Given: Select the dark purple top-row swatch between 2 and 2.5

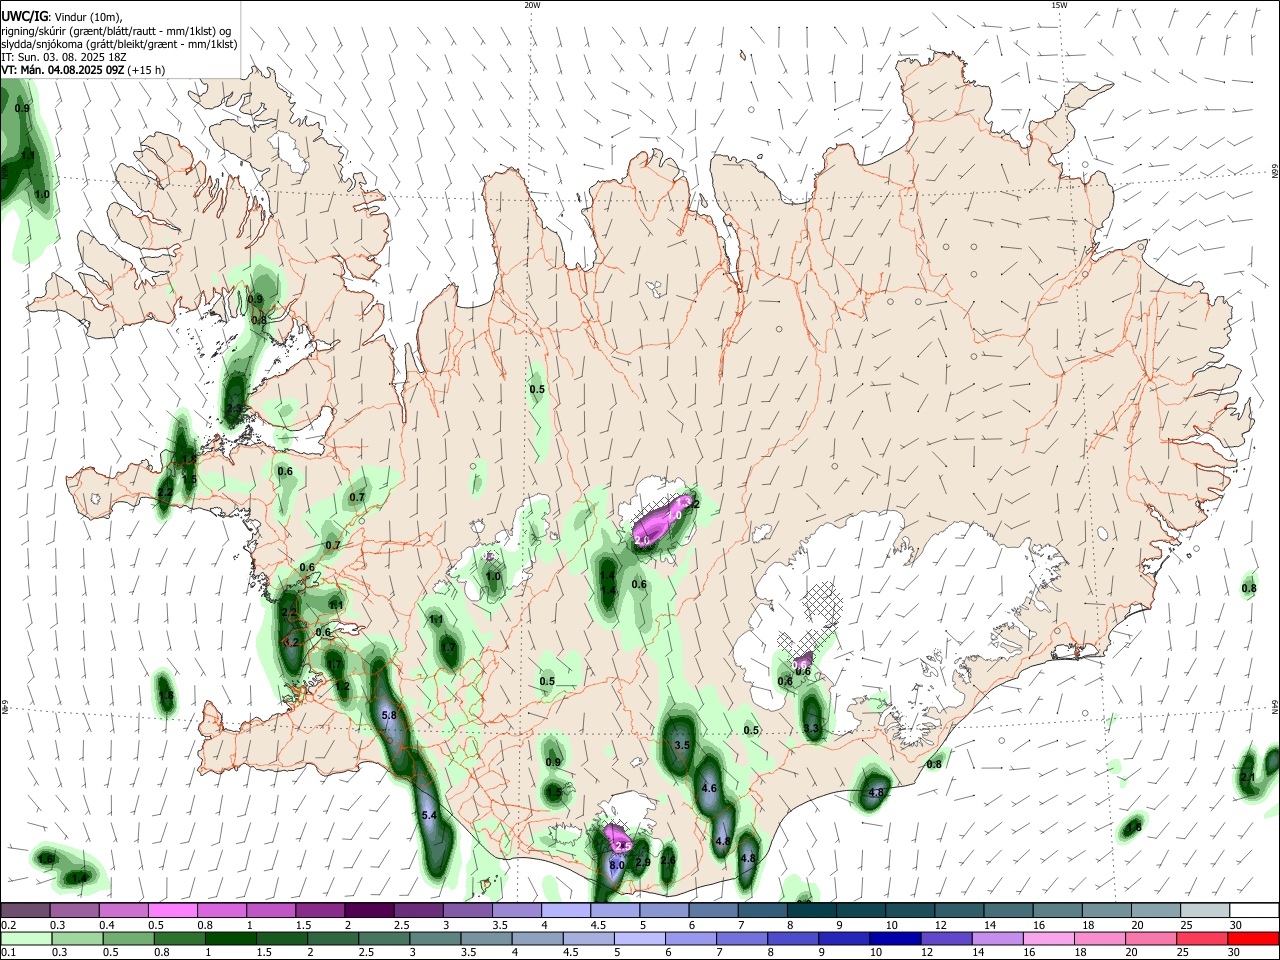Looking at the screenshot, I should coord(369,910).
